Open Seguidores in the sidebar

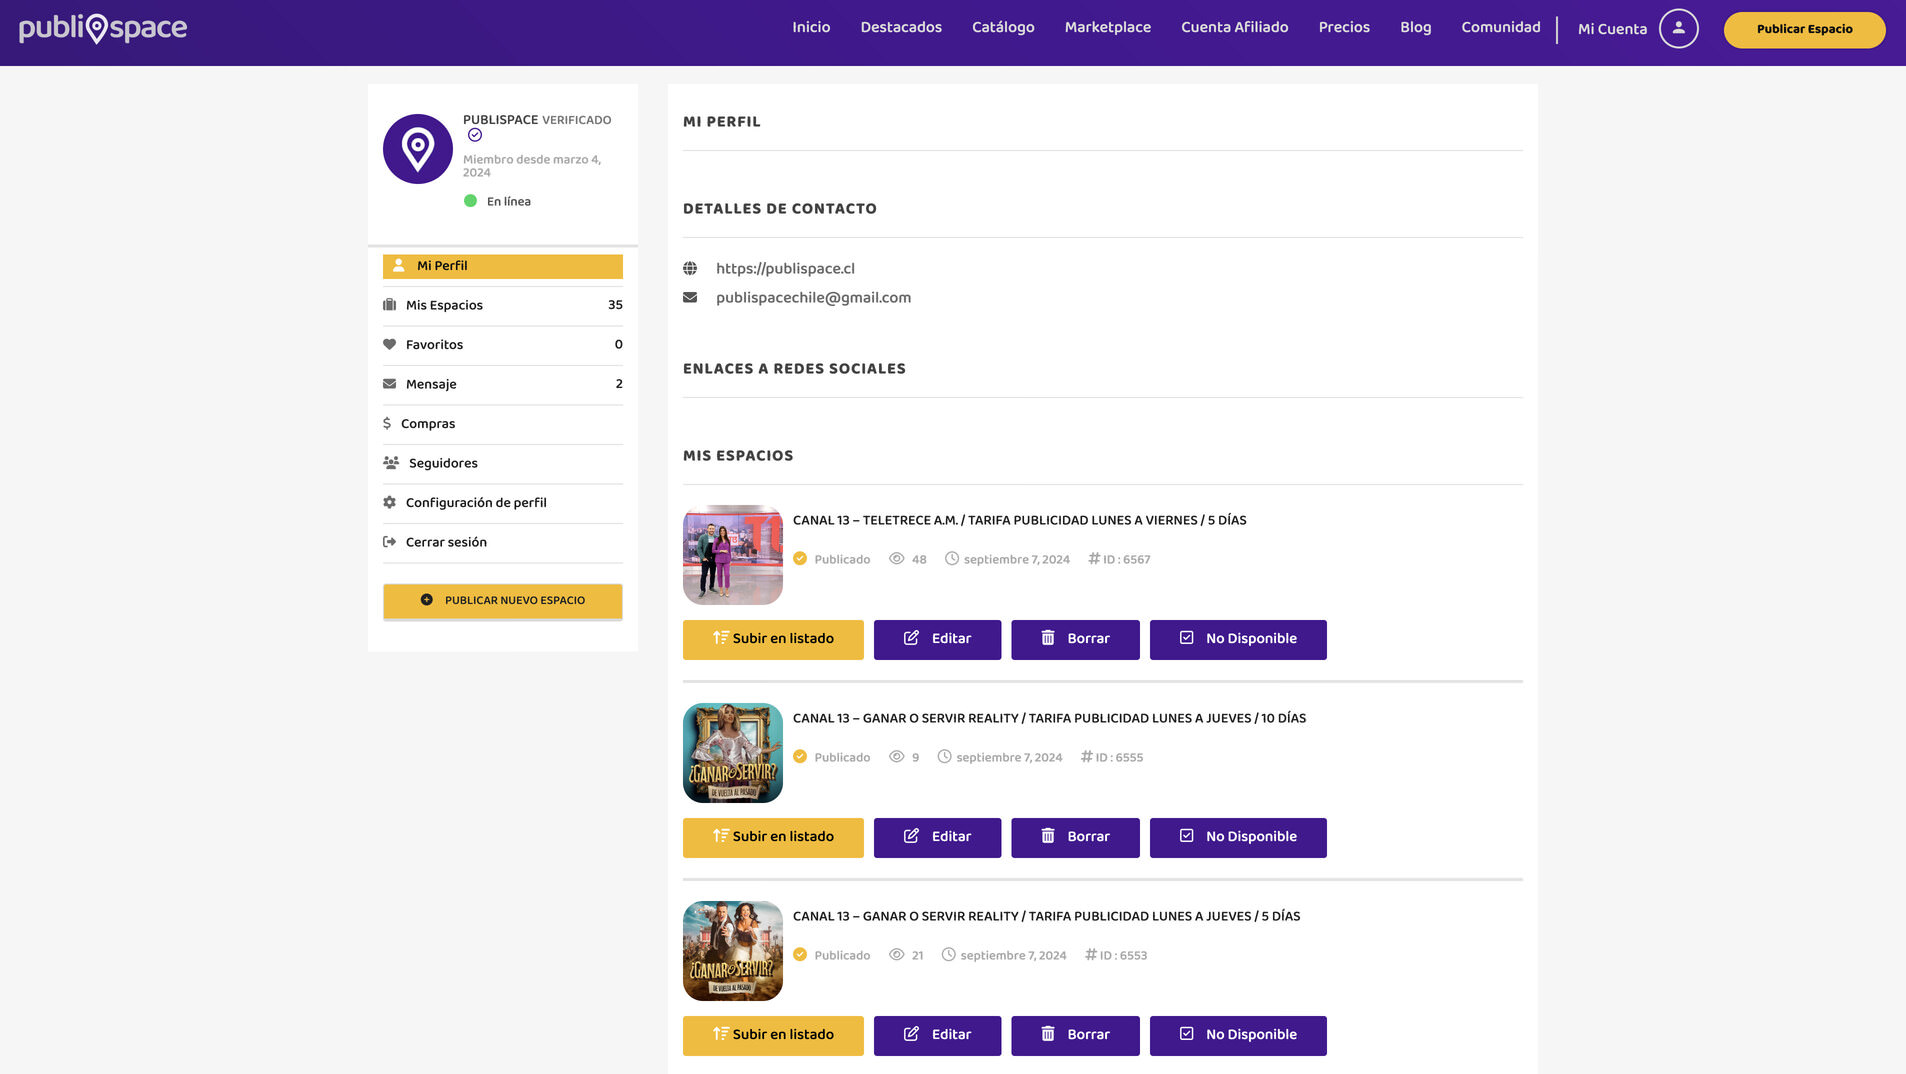coord(503,463)
